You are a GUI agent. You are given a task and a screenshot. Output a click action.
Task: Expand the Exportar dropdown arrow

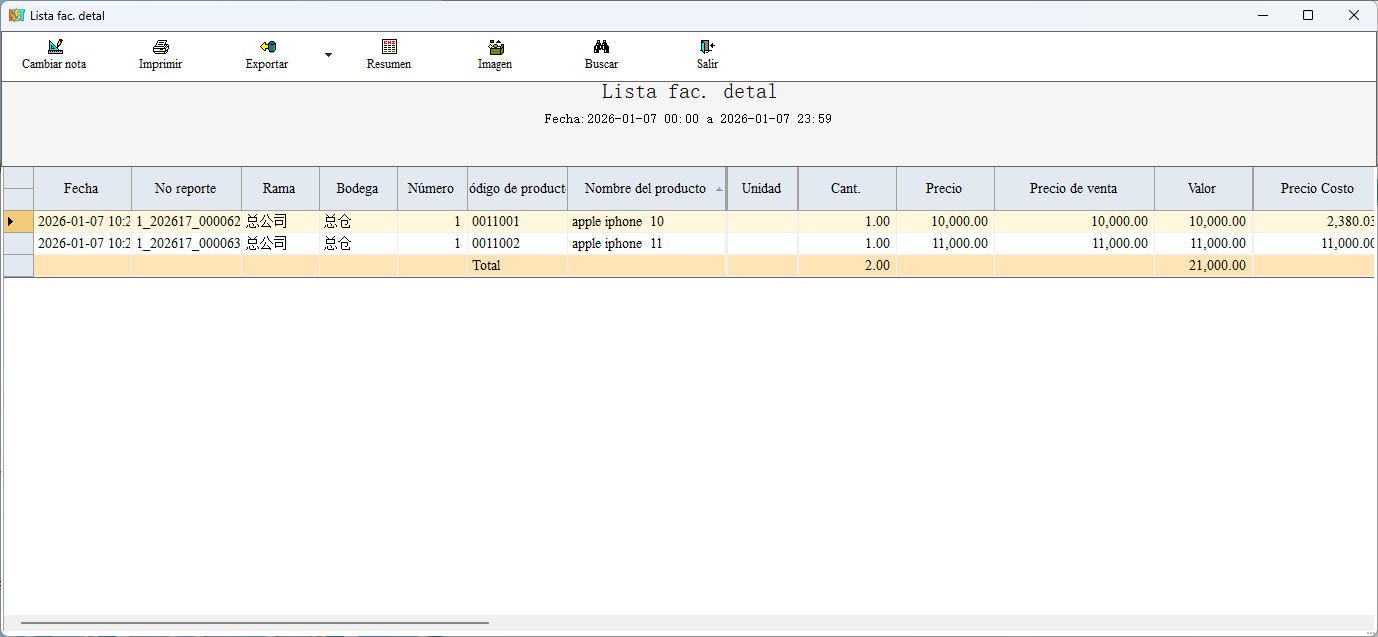pyautogui.click(x=328, y=55)
